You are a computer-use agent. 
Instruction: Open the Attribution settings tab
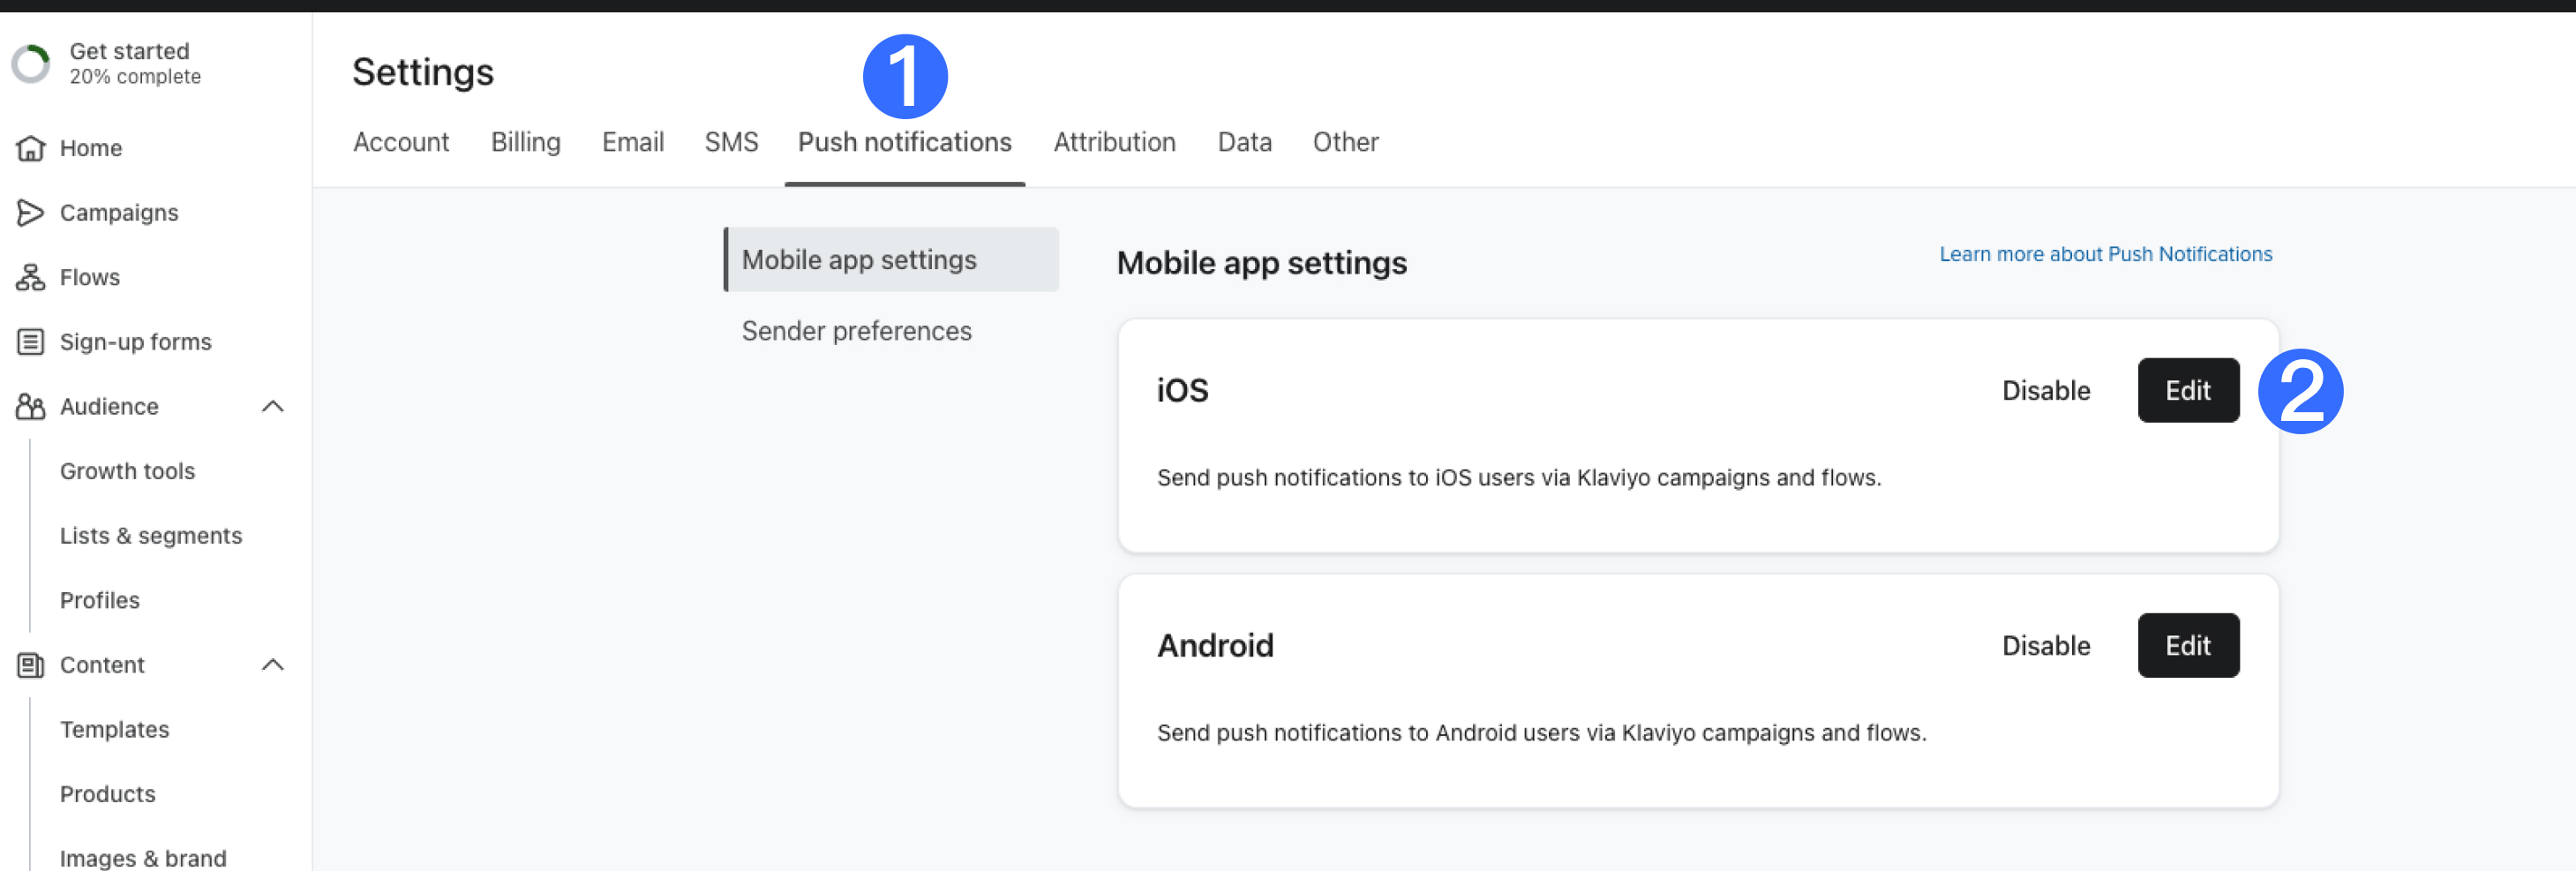1114,142
